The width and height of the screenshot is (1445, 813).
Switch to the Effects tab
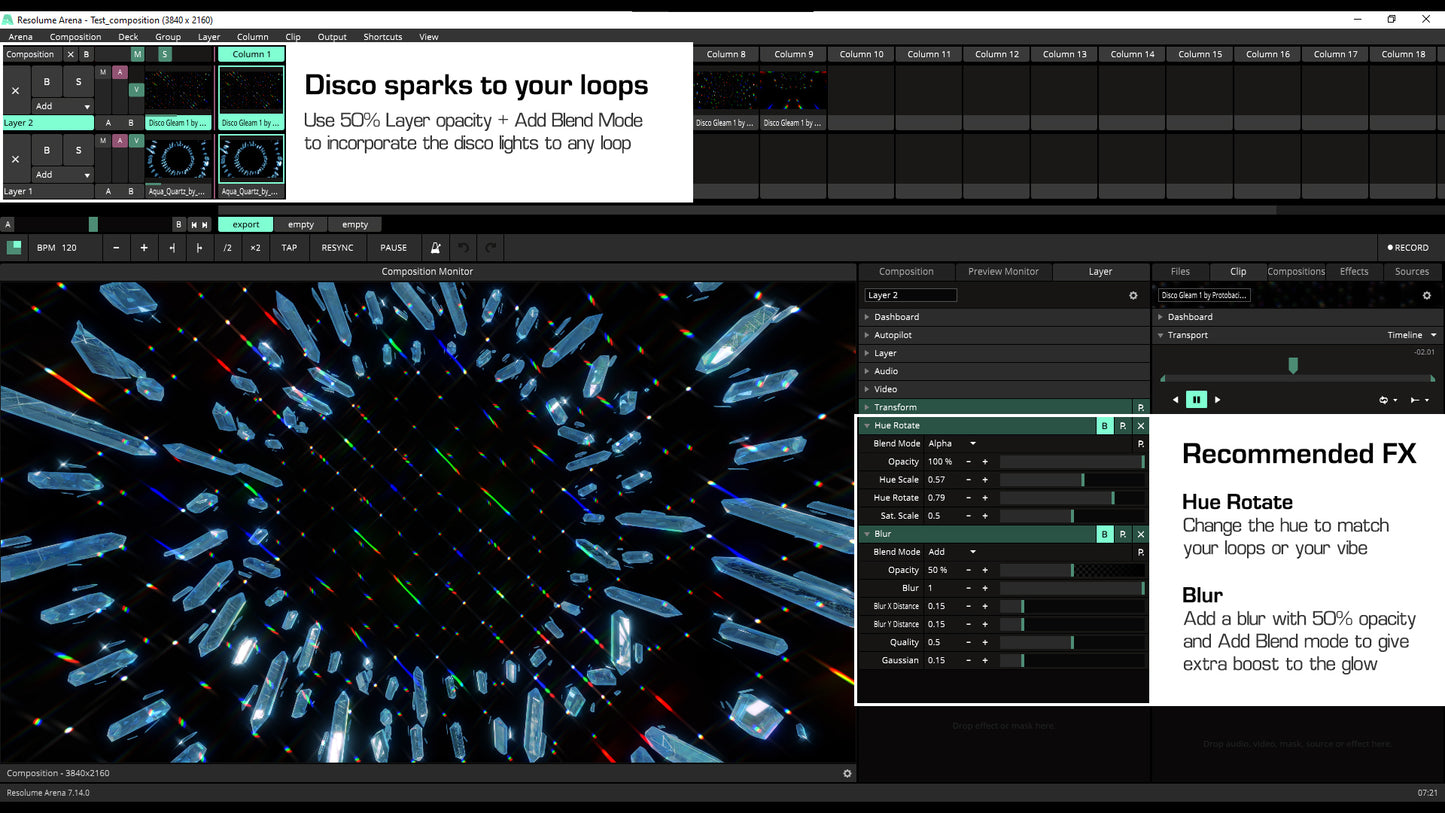coord(1354,271)
